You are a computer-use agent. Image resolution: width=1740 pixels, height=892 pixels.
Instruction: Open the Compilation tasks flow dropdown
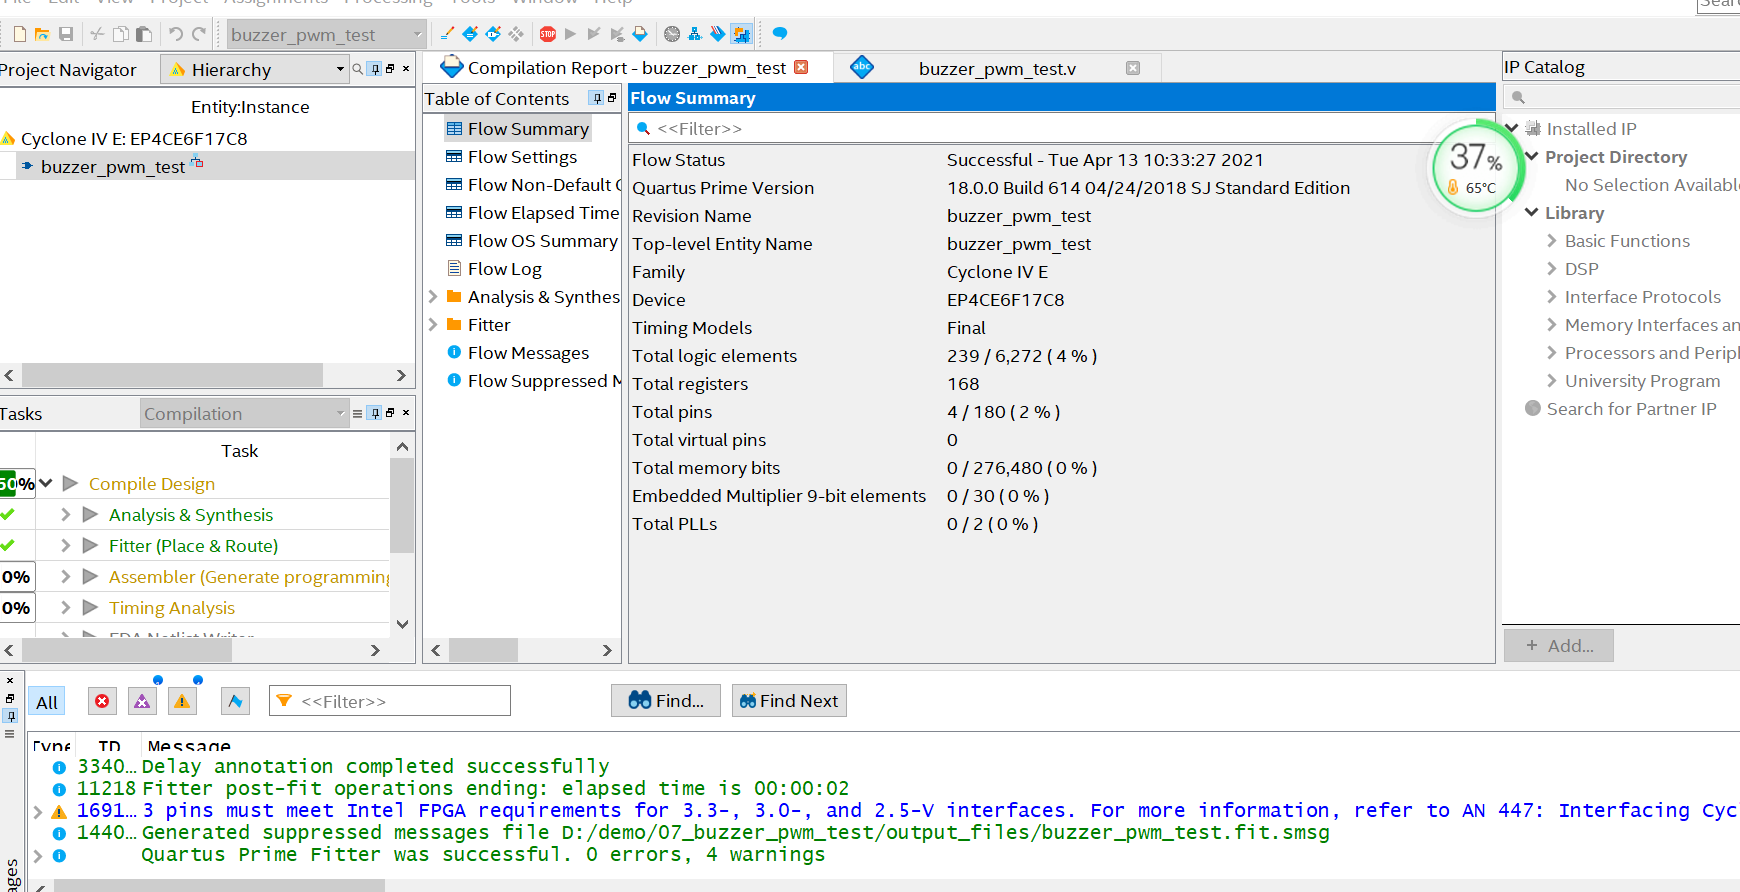click(x=244, y=413)
